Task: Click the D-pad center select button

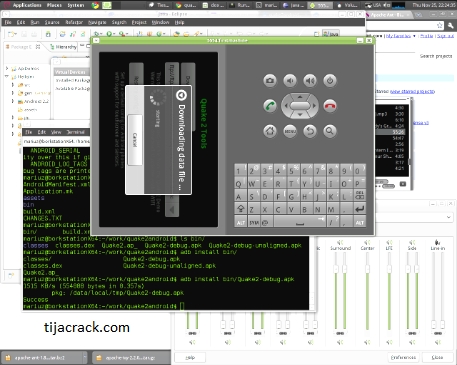Action: (x=300, y=106)
